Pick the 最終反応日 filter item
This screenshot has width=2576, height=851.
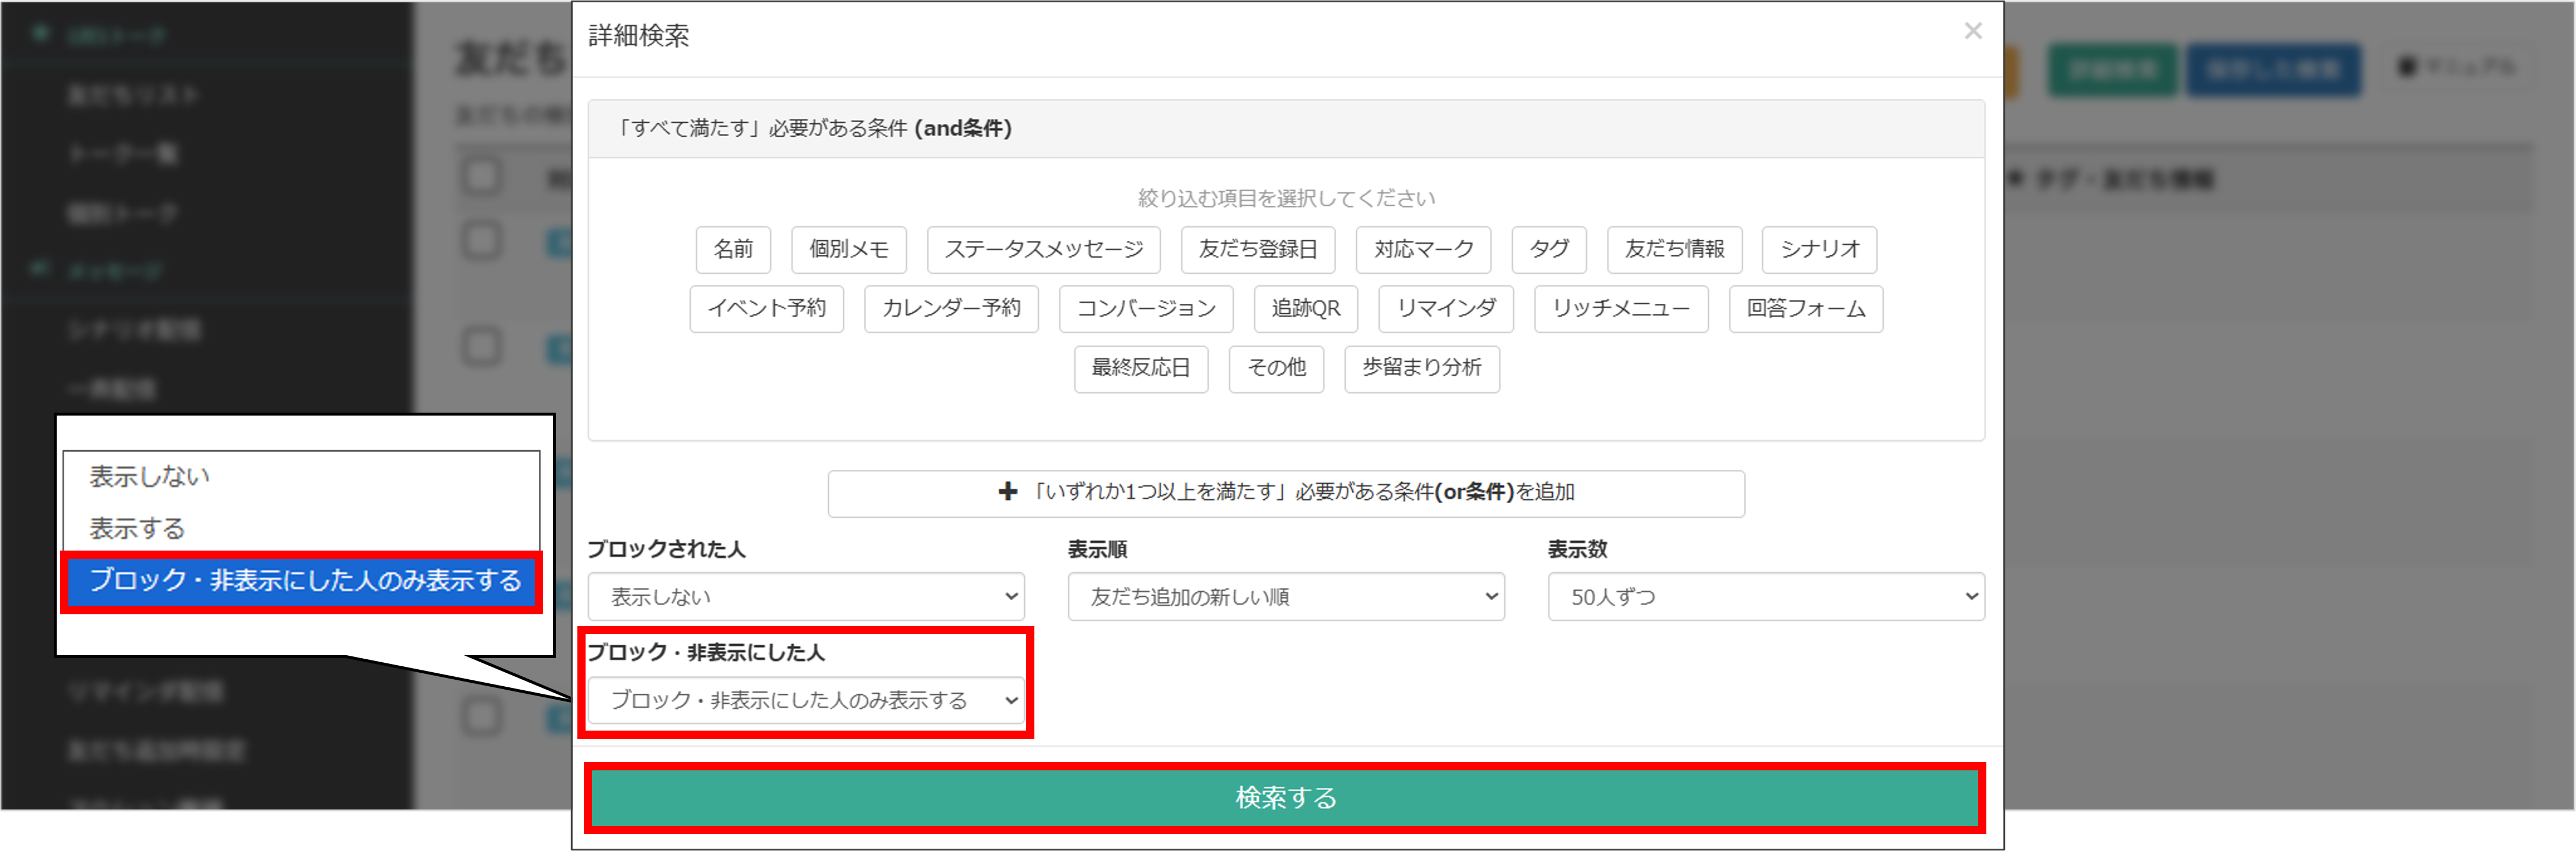[x=1140, y=369]
